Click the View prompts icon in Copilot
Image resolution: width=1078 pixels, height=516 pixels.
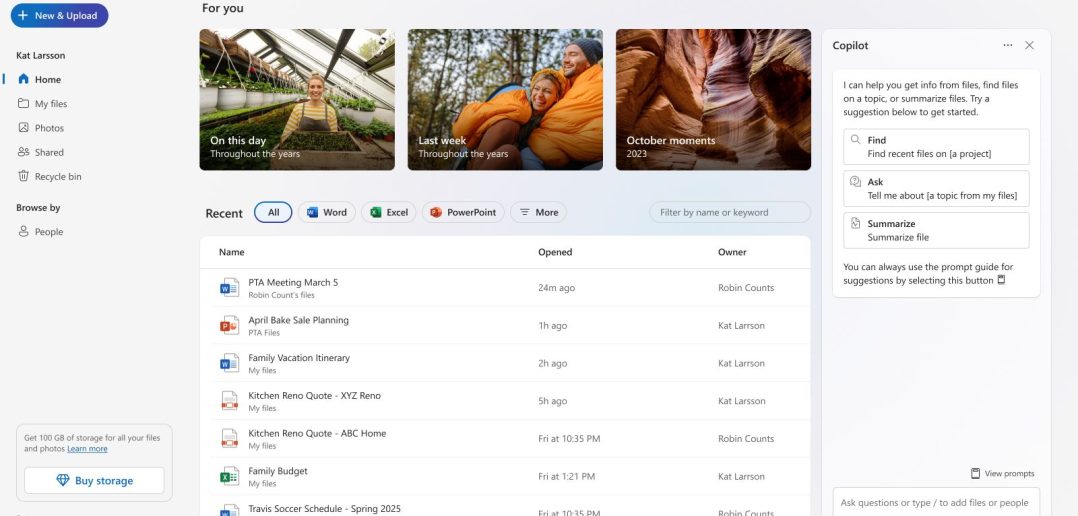coord(975,473)
